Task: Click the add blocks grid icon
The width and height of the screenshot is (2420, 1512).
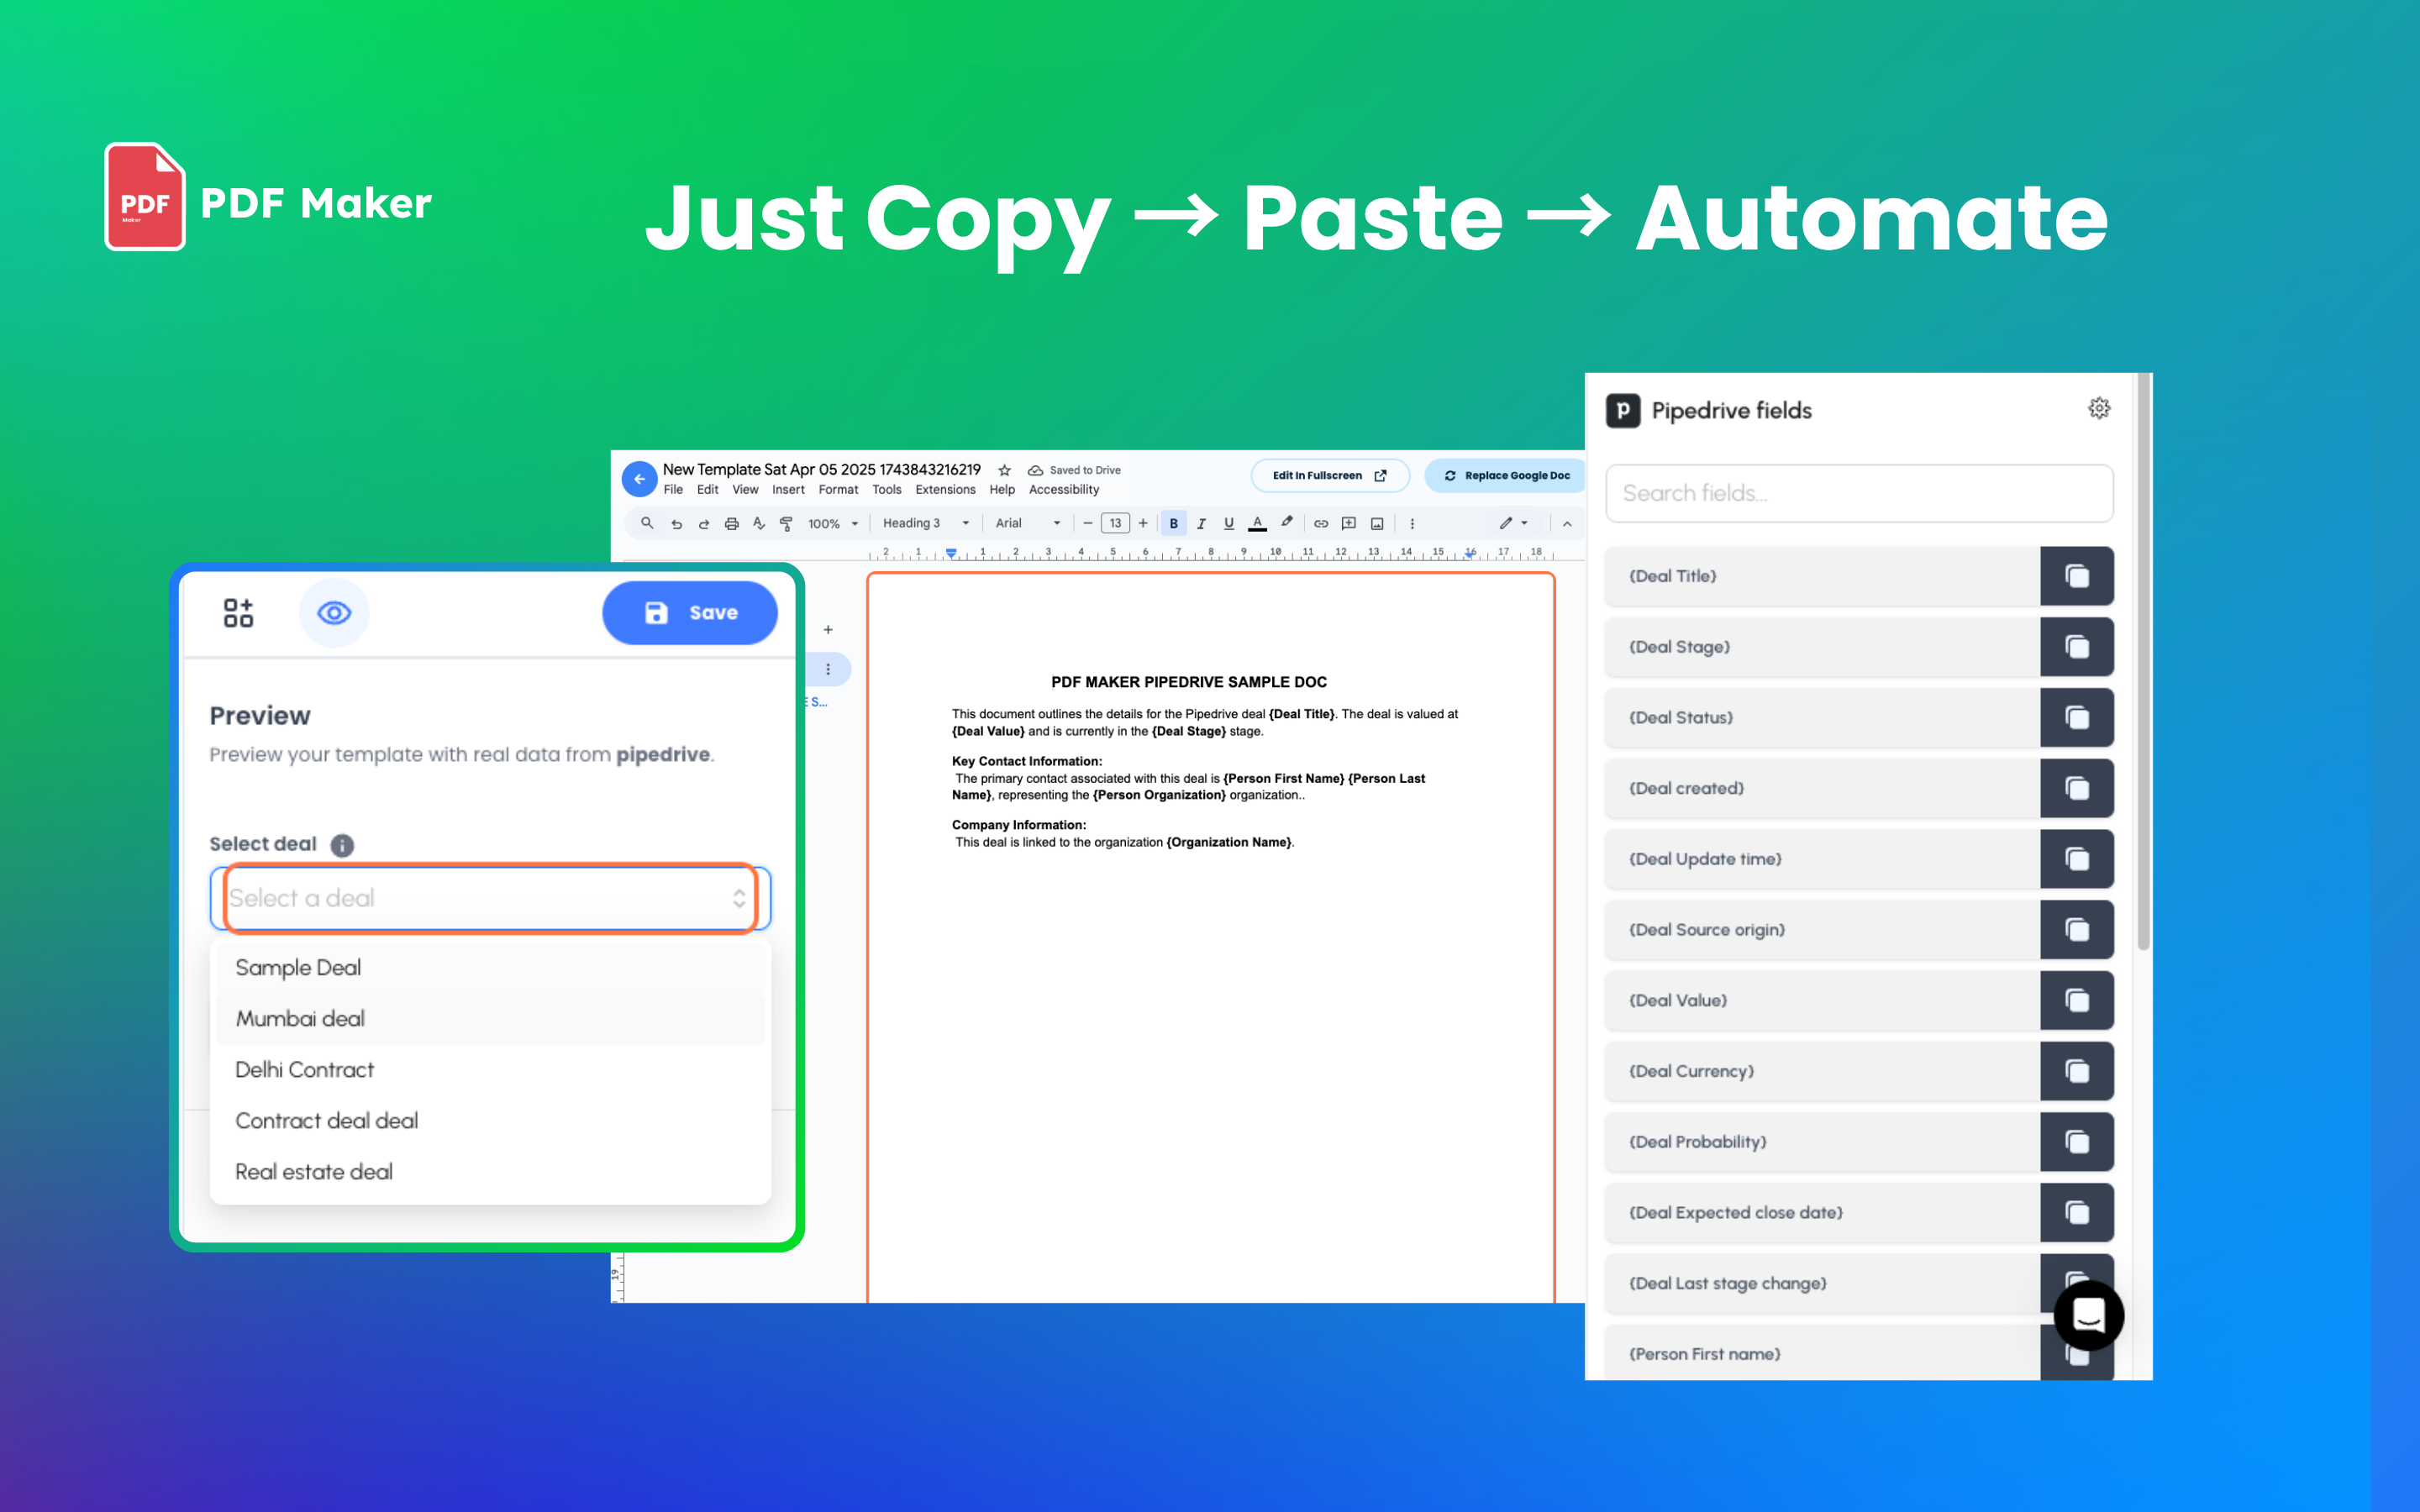Action: [x=238, y=612]
